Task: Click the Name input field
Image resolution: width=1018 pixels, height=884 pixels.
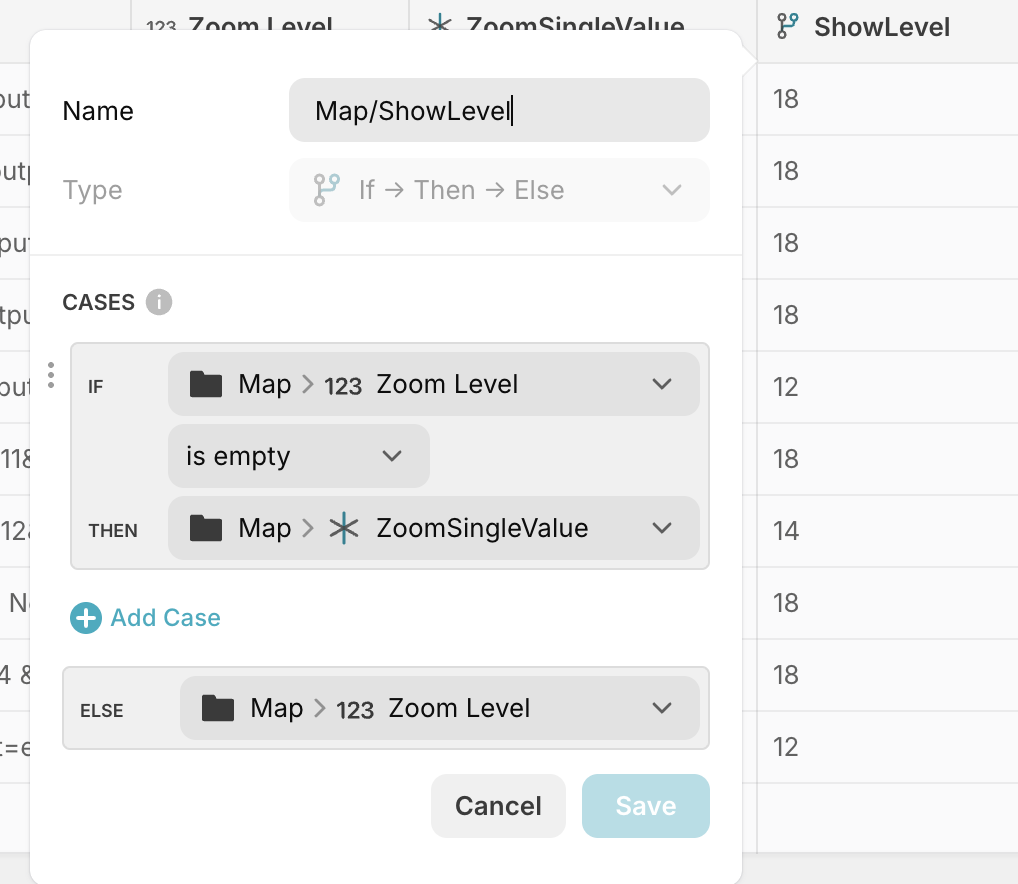Action: (x=499, y=111)
